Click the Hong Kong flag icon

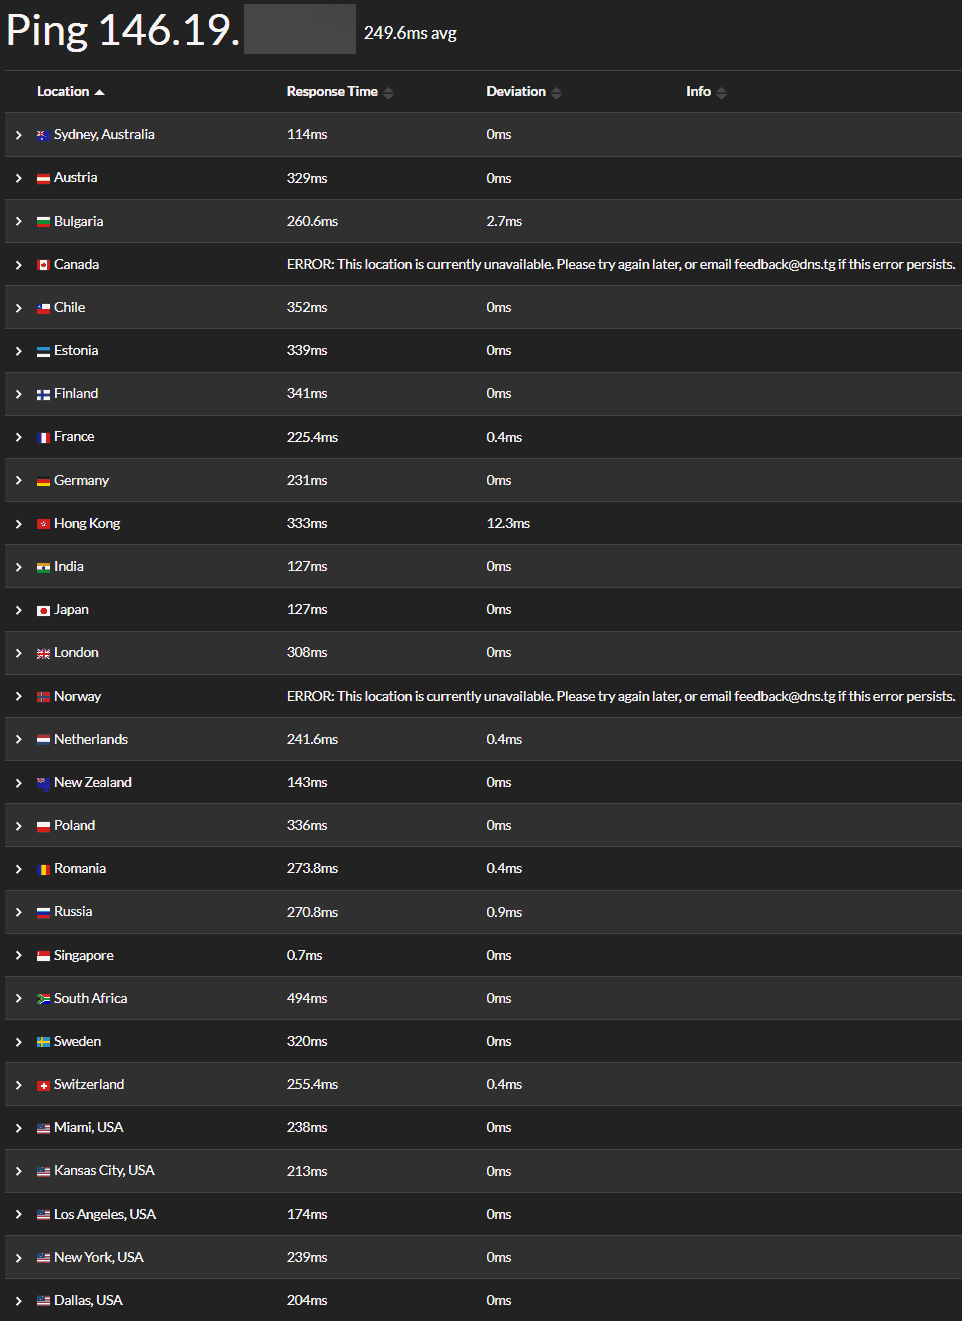pos(43,524)
